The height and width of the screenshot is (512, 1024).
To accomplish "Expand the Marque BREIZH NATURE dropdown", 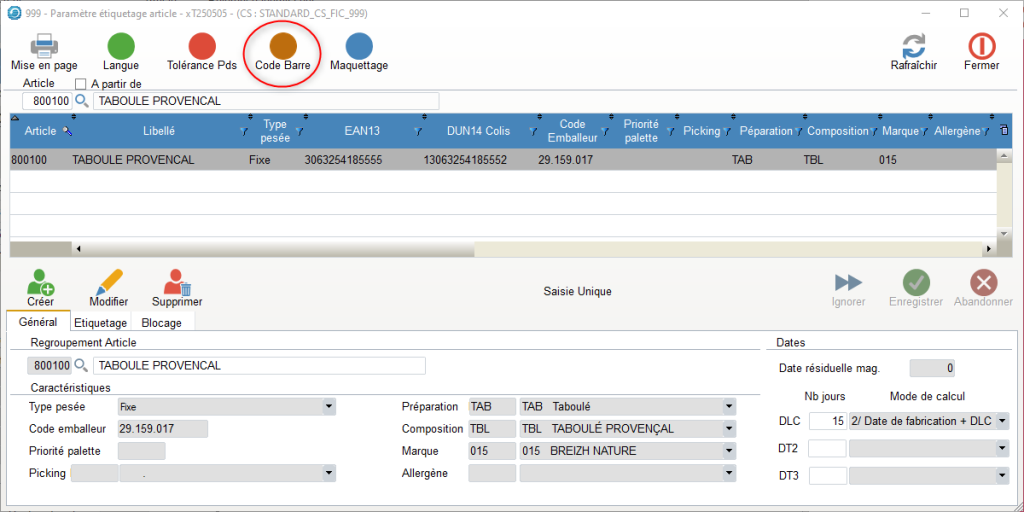I will (x=728, y=451).
